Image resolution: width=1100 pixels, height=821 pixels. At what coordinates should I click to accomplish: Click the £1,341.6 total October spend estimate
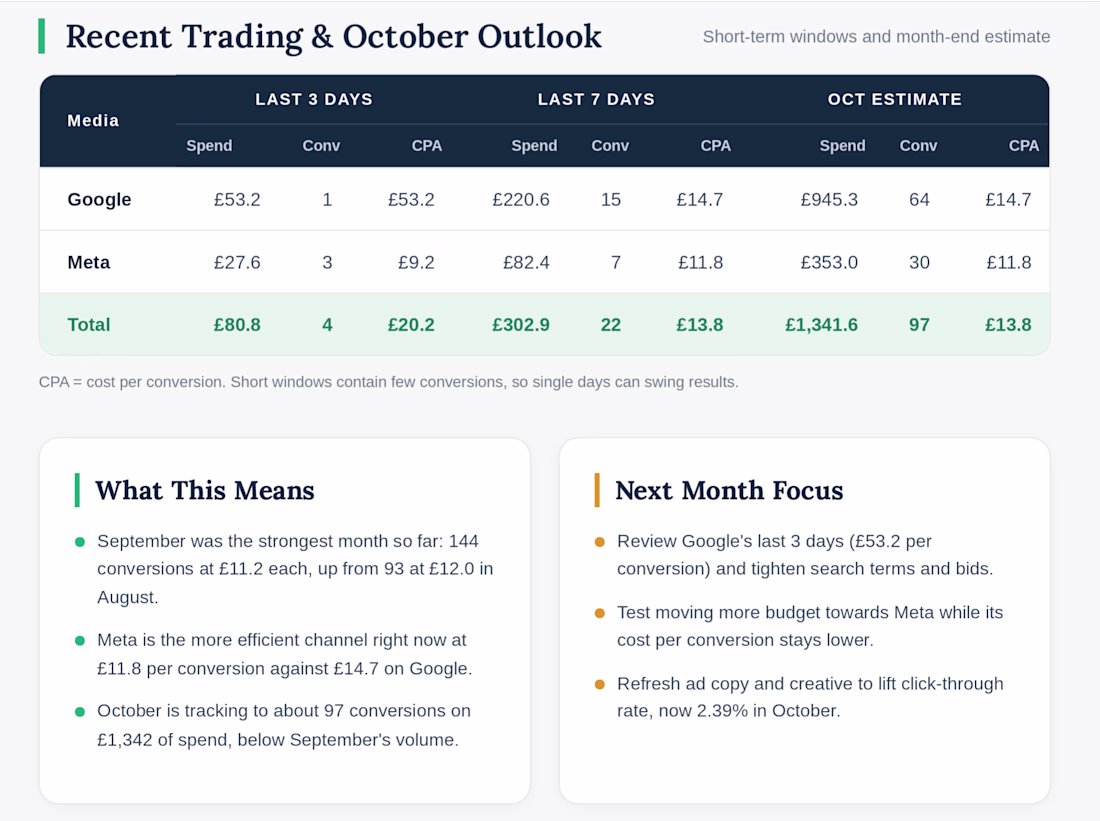tap(821, 325)
